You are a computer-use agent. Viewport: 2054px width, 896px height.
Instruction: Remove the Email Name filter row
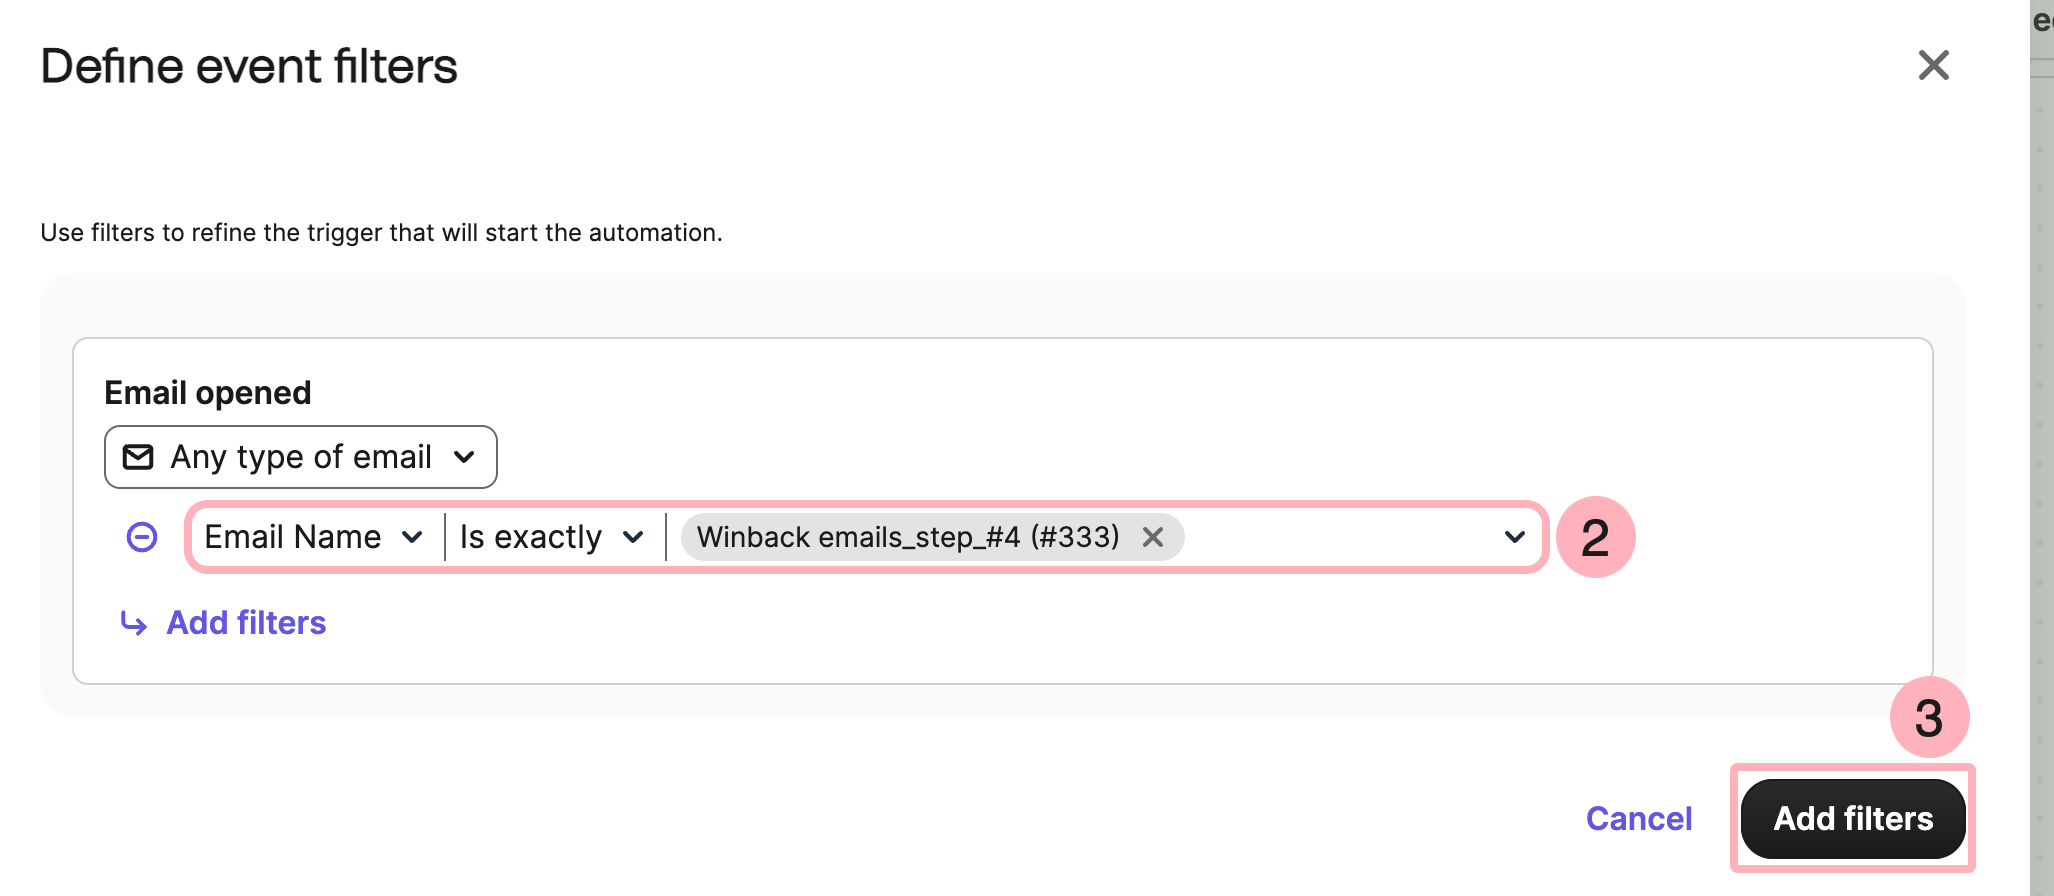point(142,537)
